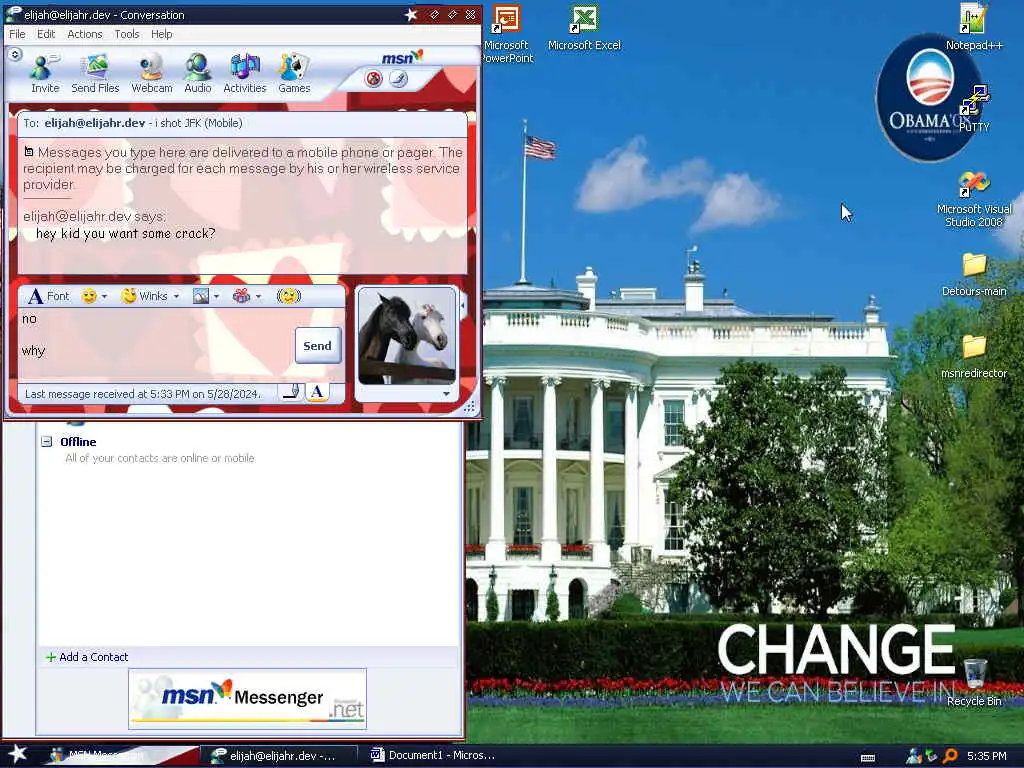Click the gift box pack icon
This screenshot has width=1024, height=768.
tap(242, 296)
